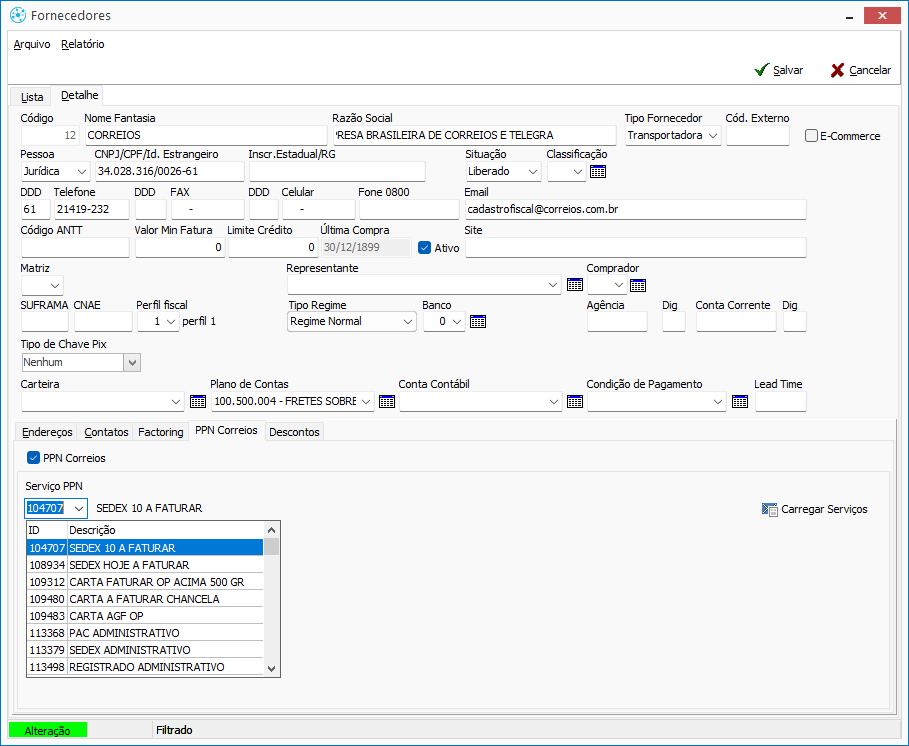The height and width of the screenshot is (746, 909).
Task: Select row CARTA A FATURAR CHANCELA
Action: (x=145, y=599)
